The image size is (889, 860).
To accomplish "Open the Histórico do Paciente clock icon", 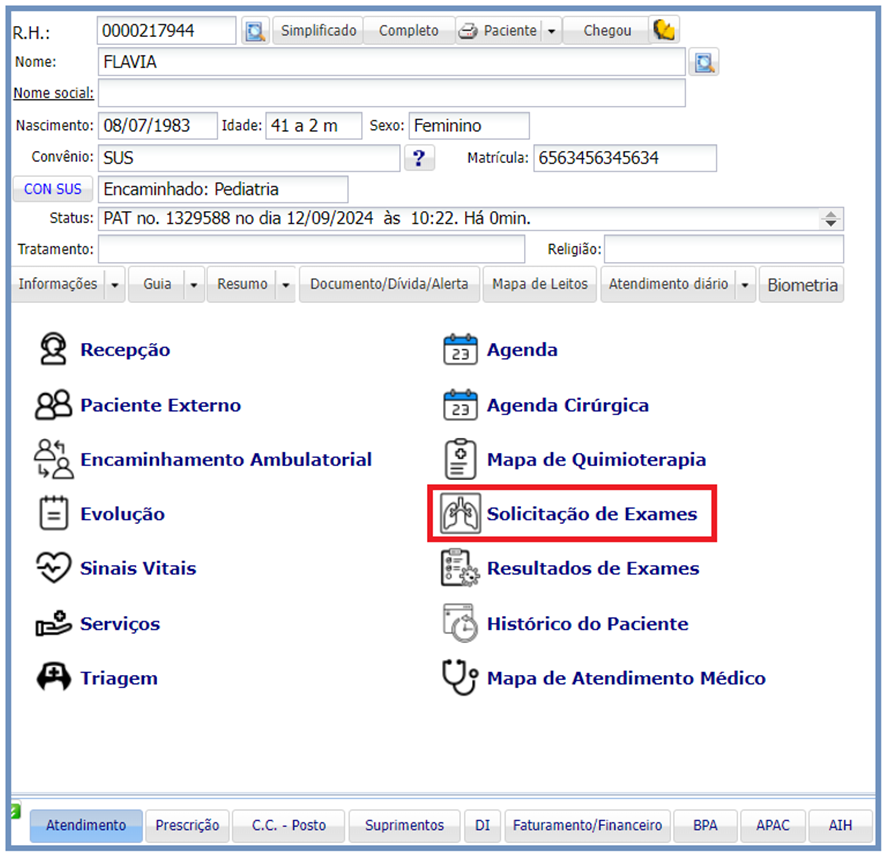I will coord(460,623).
